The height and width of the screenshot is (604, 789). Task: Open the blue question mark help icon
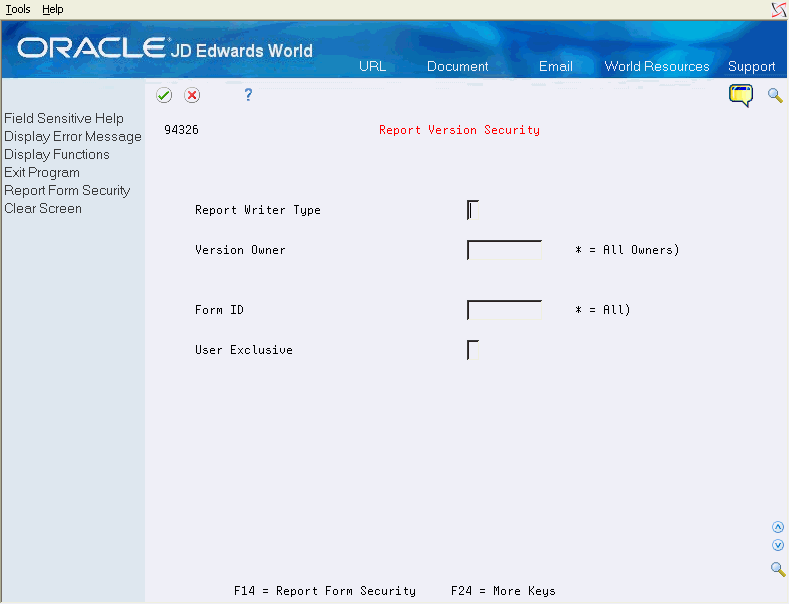pyautogui.click(x=248, y=95)
